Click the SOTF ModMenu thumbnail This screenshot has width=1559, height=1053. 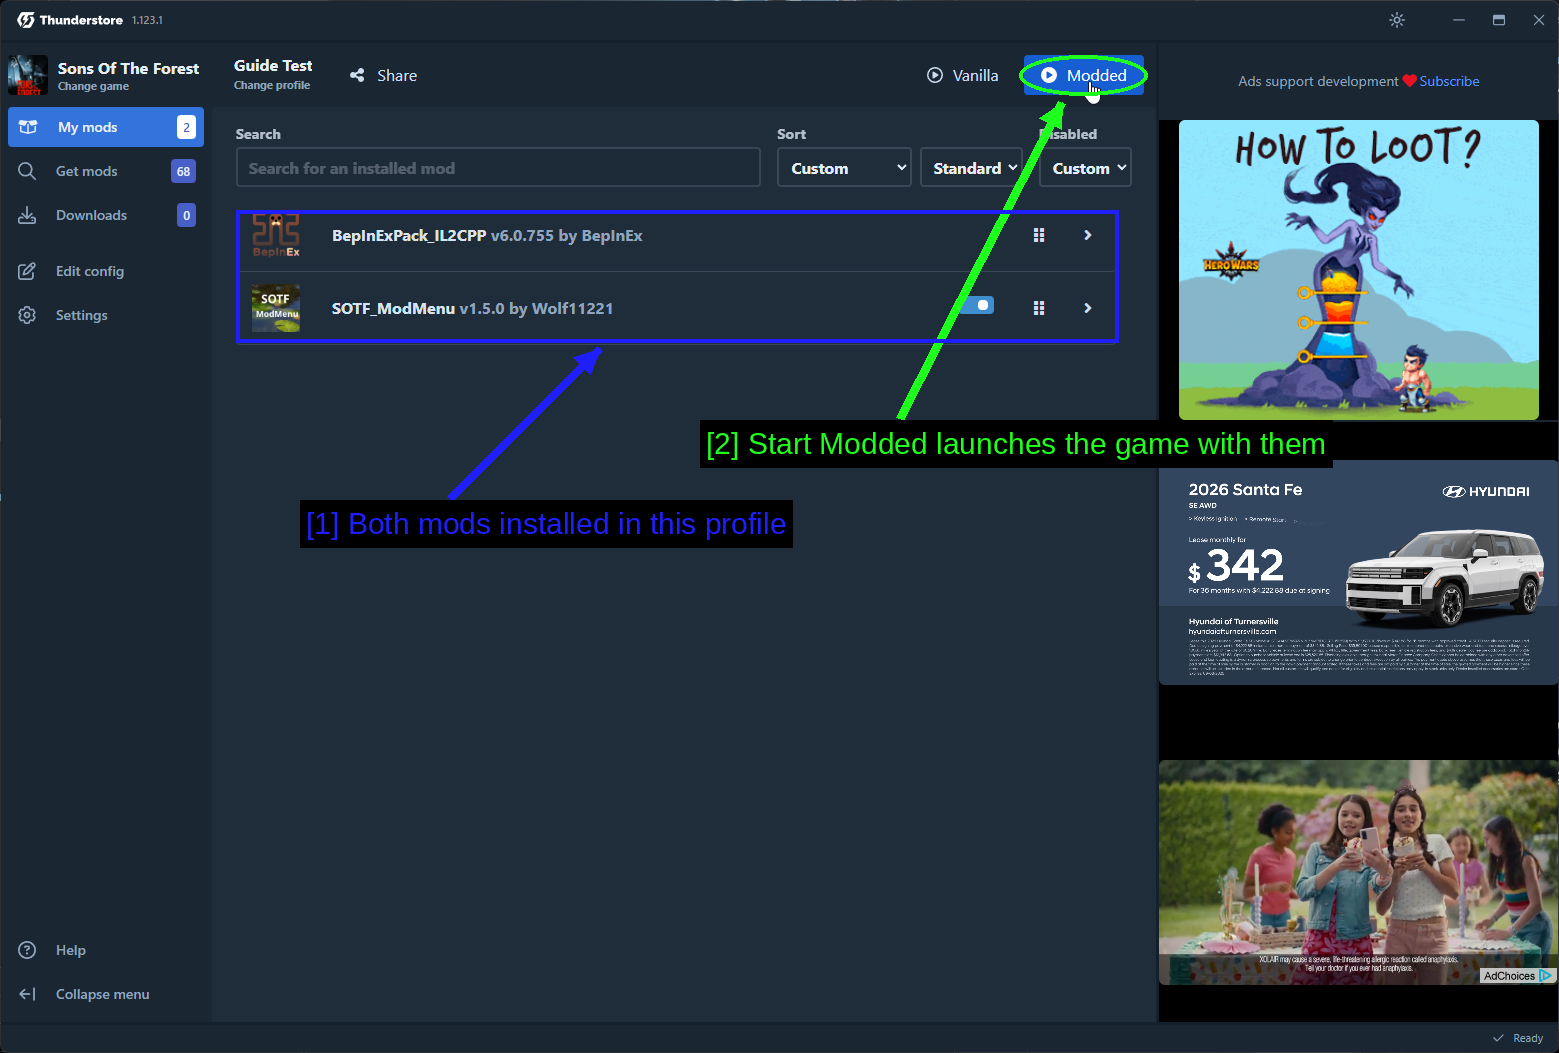[x=276, y=308]
